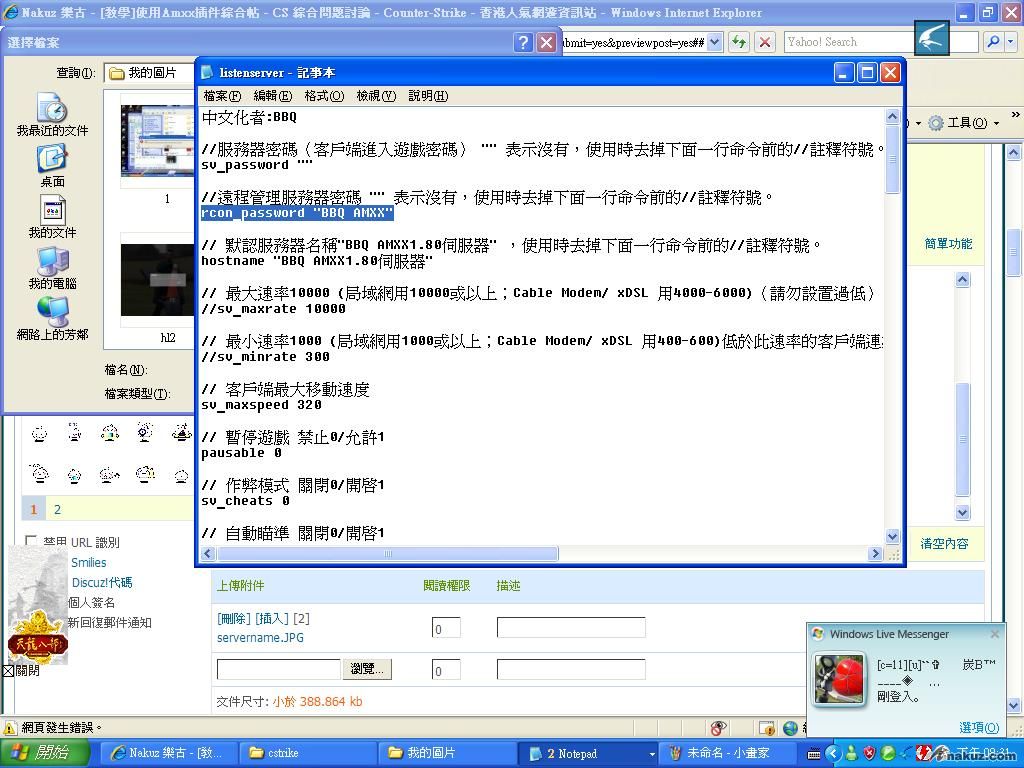This screenshot has height=768, width=1024.
Task: Click the IE refresh button
Action: (x=738, y=42)
